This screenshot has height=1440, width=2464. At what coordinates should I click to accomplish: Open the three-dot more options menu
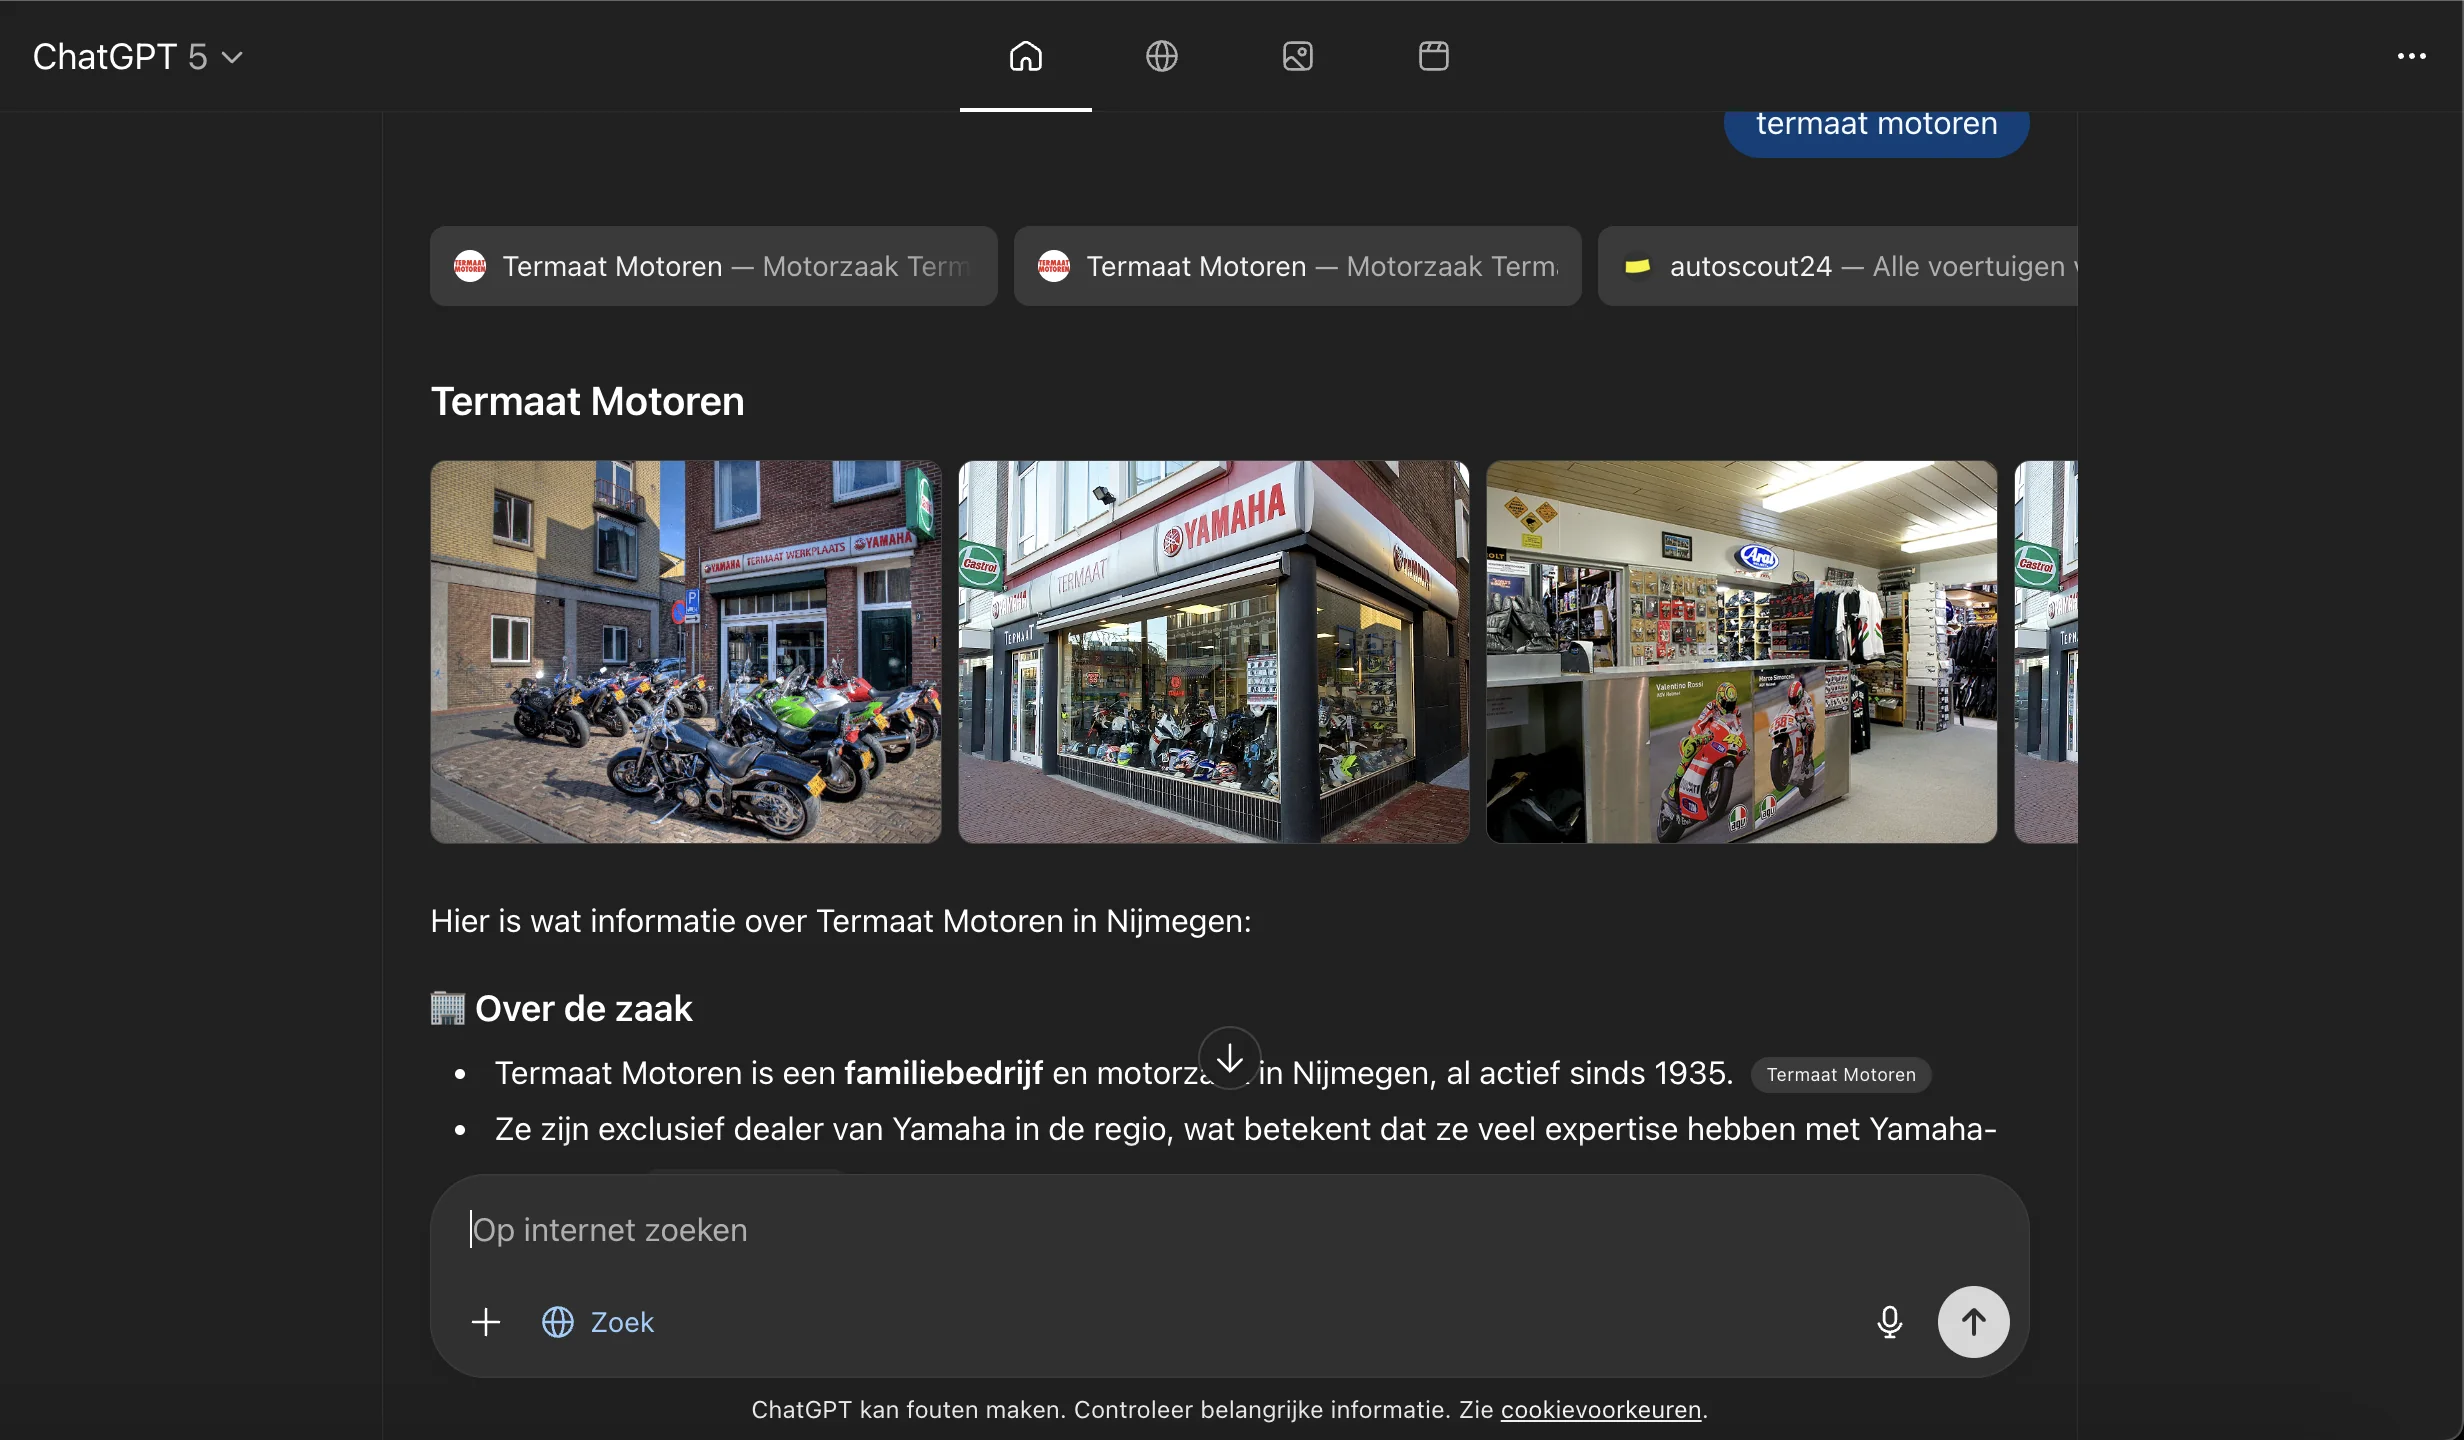[2411, 57]
